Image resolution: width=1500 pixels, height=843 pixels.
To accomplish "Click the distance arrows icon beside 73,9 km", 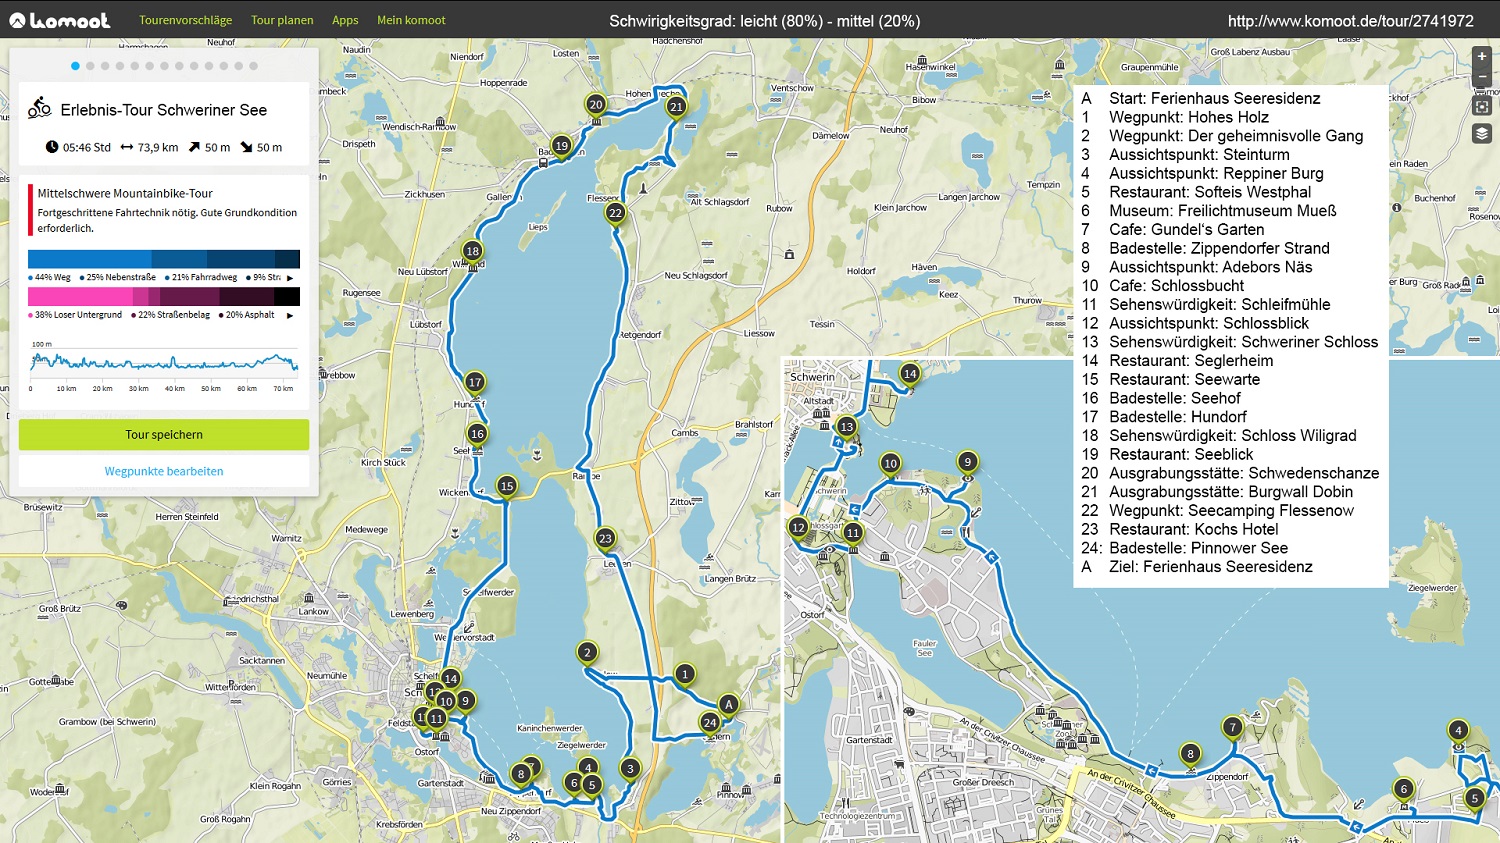I will point(127,147).
